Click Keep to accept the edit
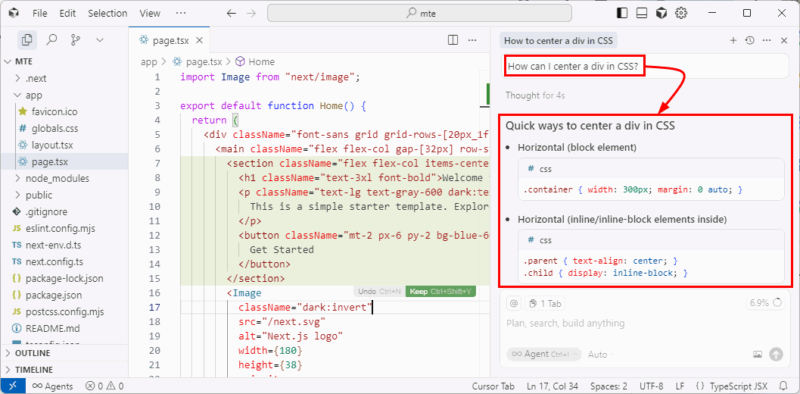 441,291
